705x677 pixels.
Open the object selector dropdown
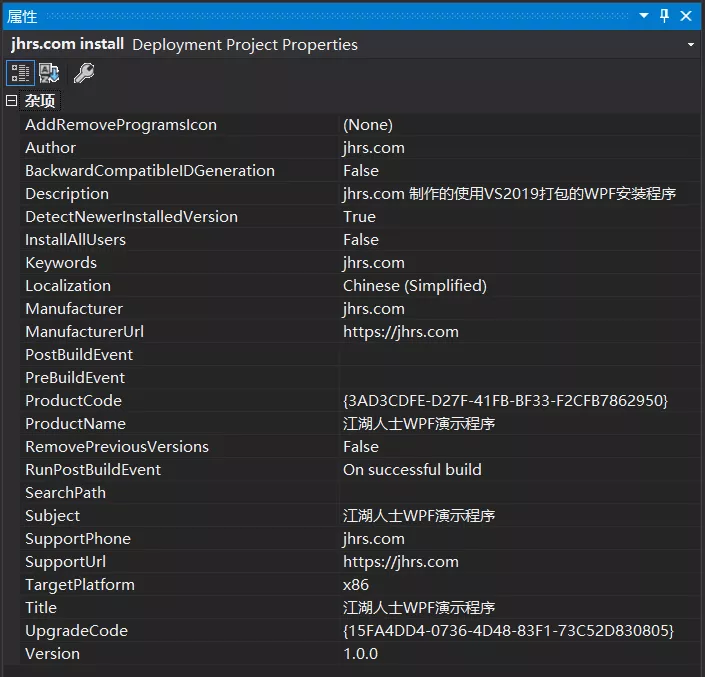pos(691,45)
